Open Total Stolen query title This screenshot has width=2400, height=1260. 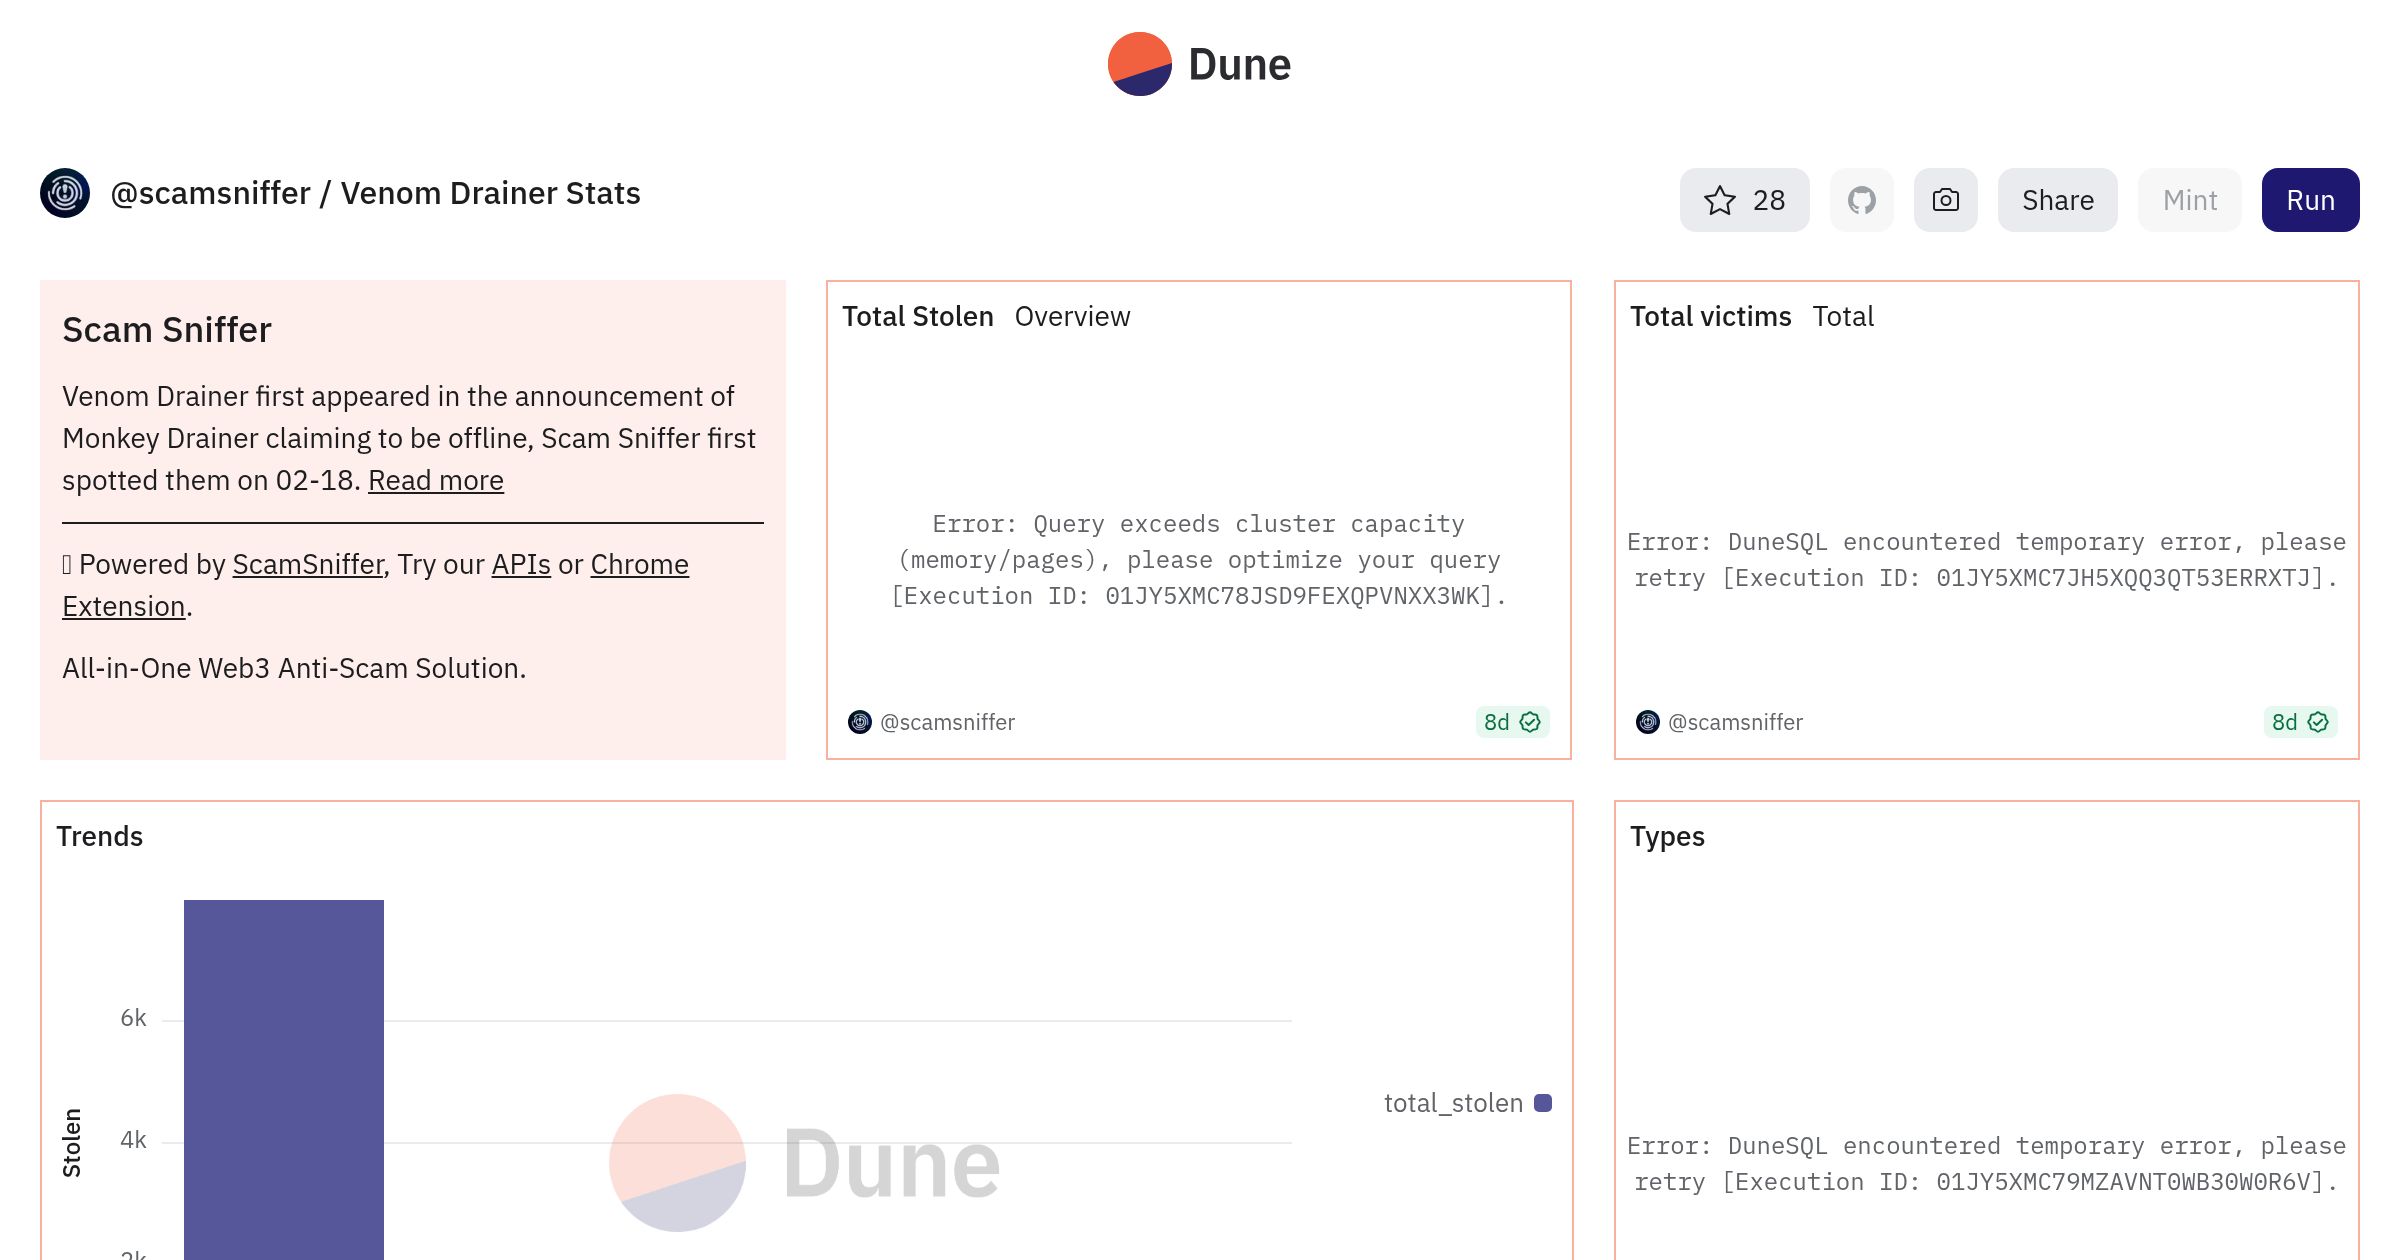pyautogui.click(x=917, y=316)
